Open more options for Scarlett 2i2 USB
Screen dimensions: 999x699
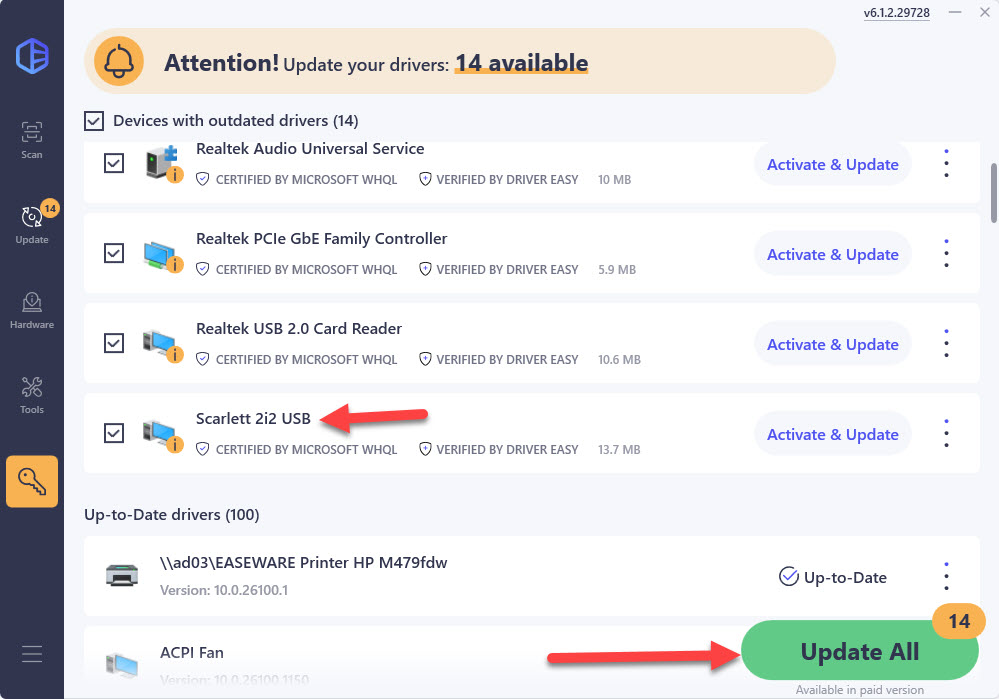[946, 434]
